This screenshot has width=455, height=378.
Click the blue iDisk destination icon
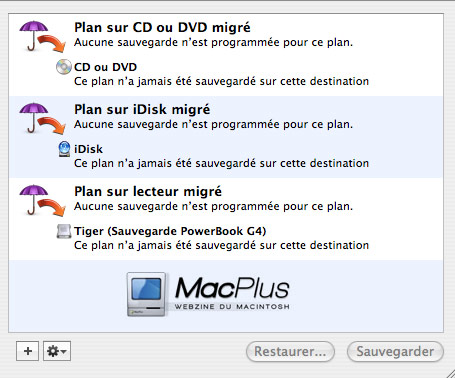pos(64,149)
